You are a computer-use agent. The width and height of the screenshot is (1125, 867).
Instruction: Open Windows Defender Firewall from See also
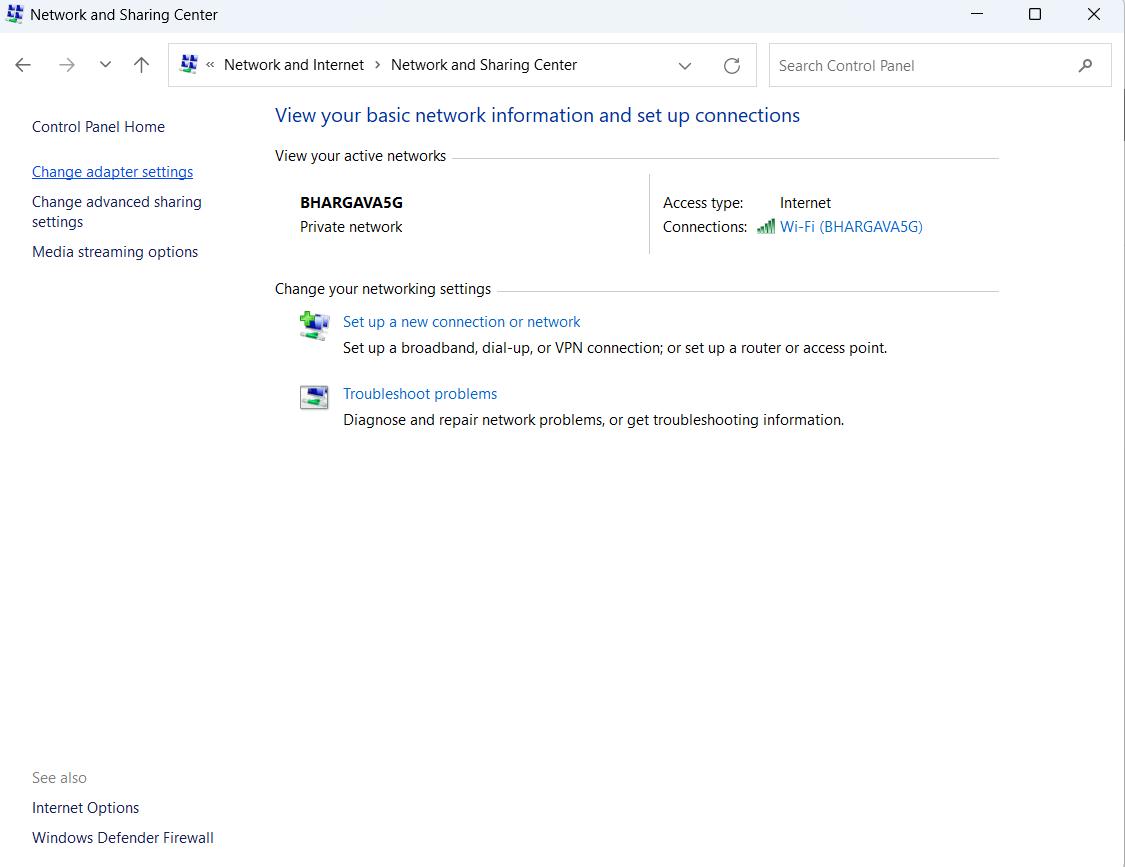click(x=122, y=838)
